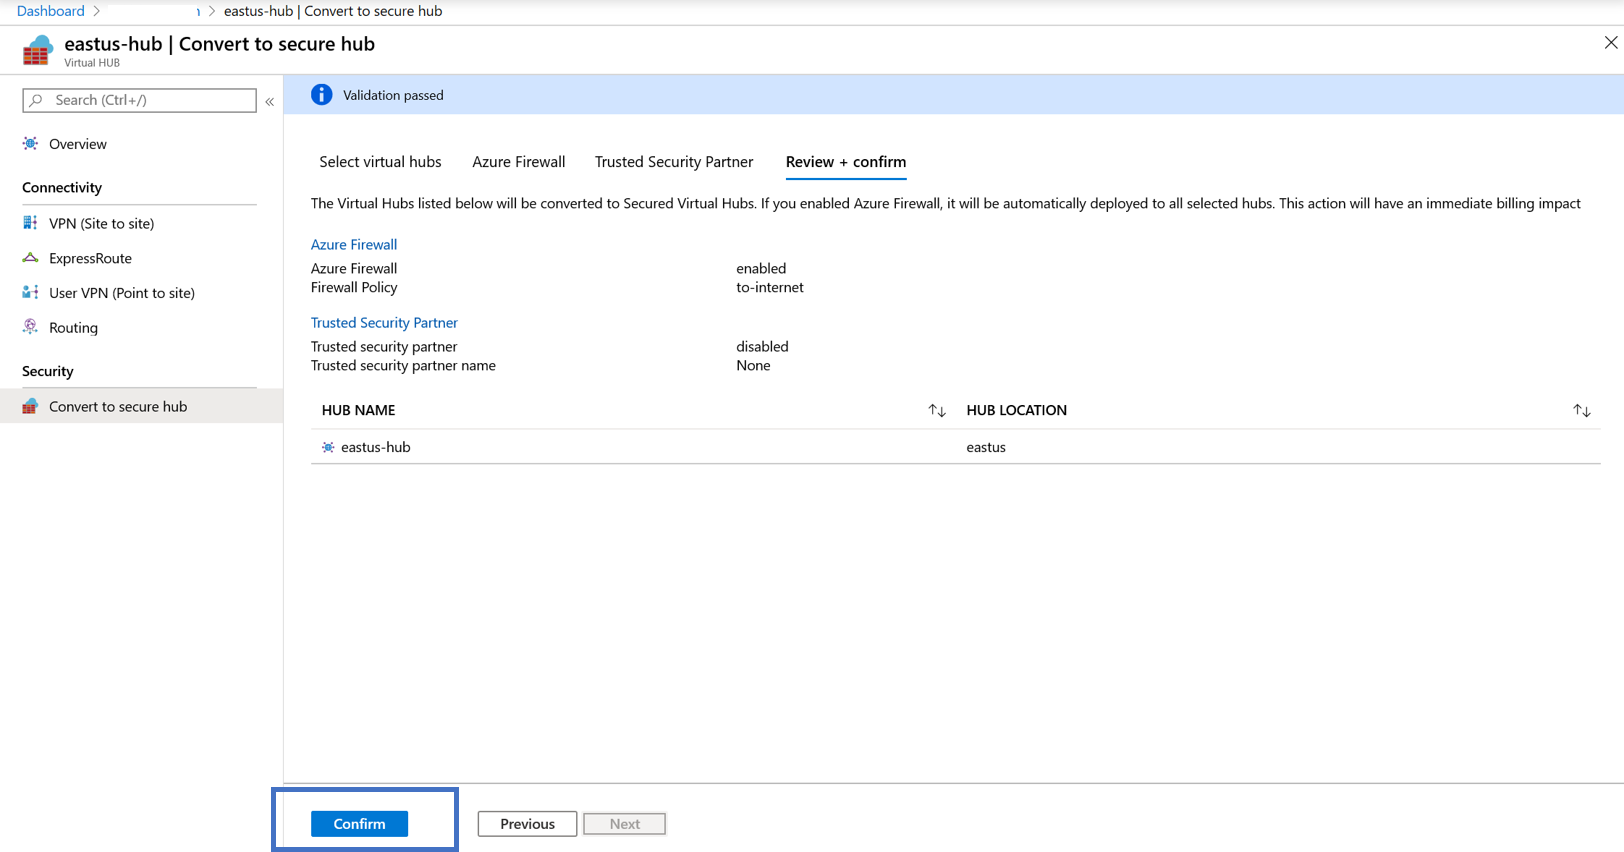Select the Review + confirm tab
Image resolution: width=1624 pixels, height=852 pixels.
tap(846, 162)
